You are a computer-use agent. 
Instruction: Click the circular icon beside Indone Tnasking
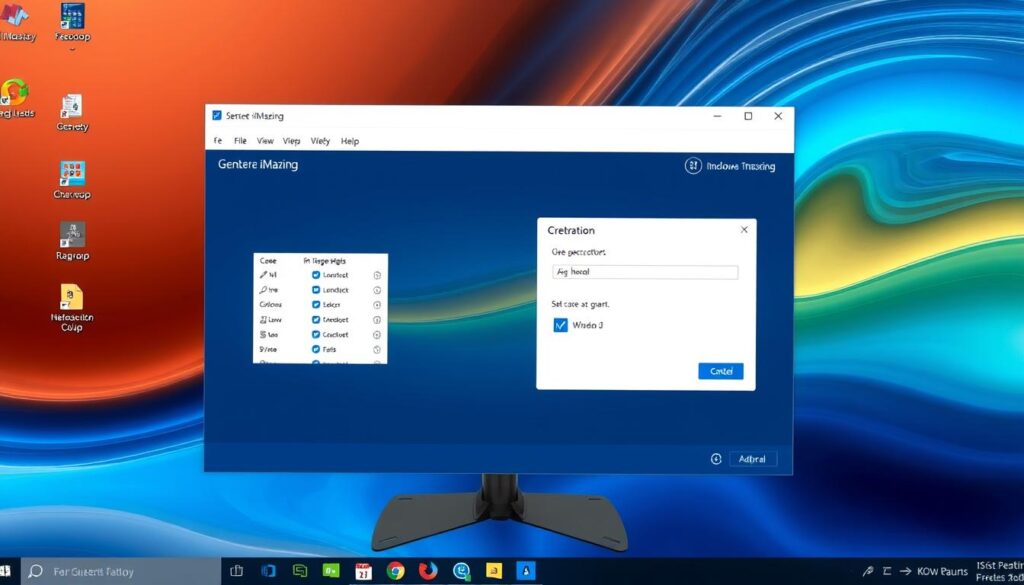693,166
